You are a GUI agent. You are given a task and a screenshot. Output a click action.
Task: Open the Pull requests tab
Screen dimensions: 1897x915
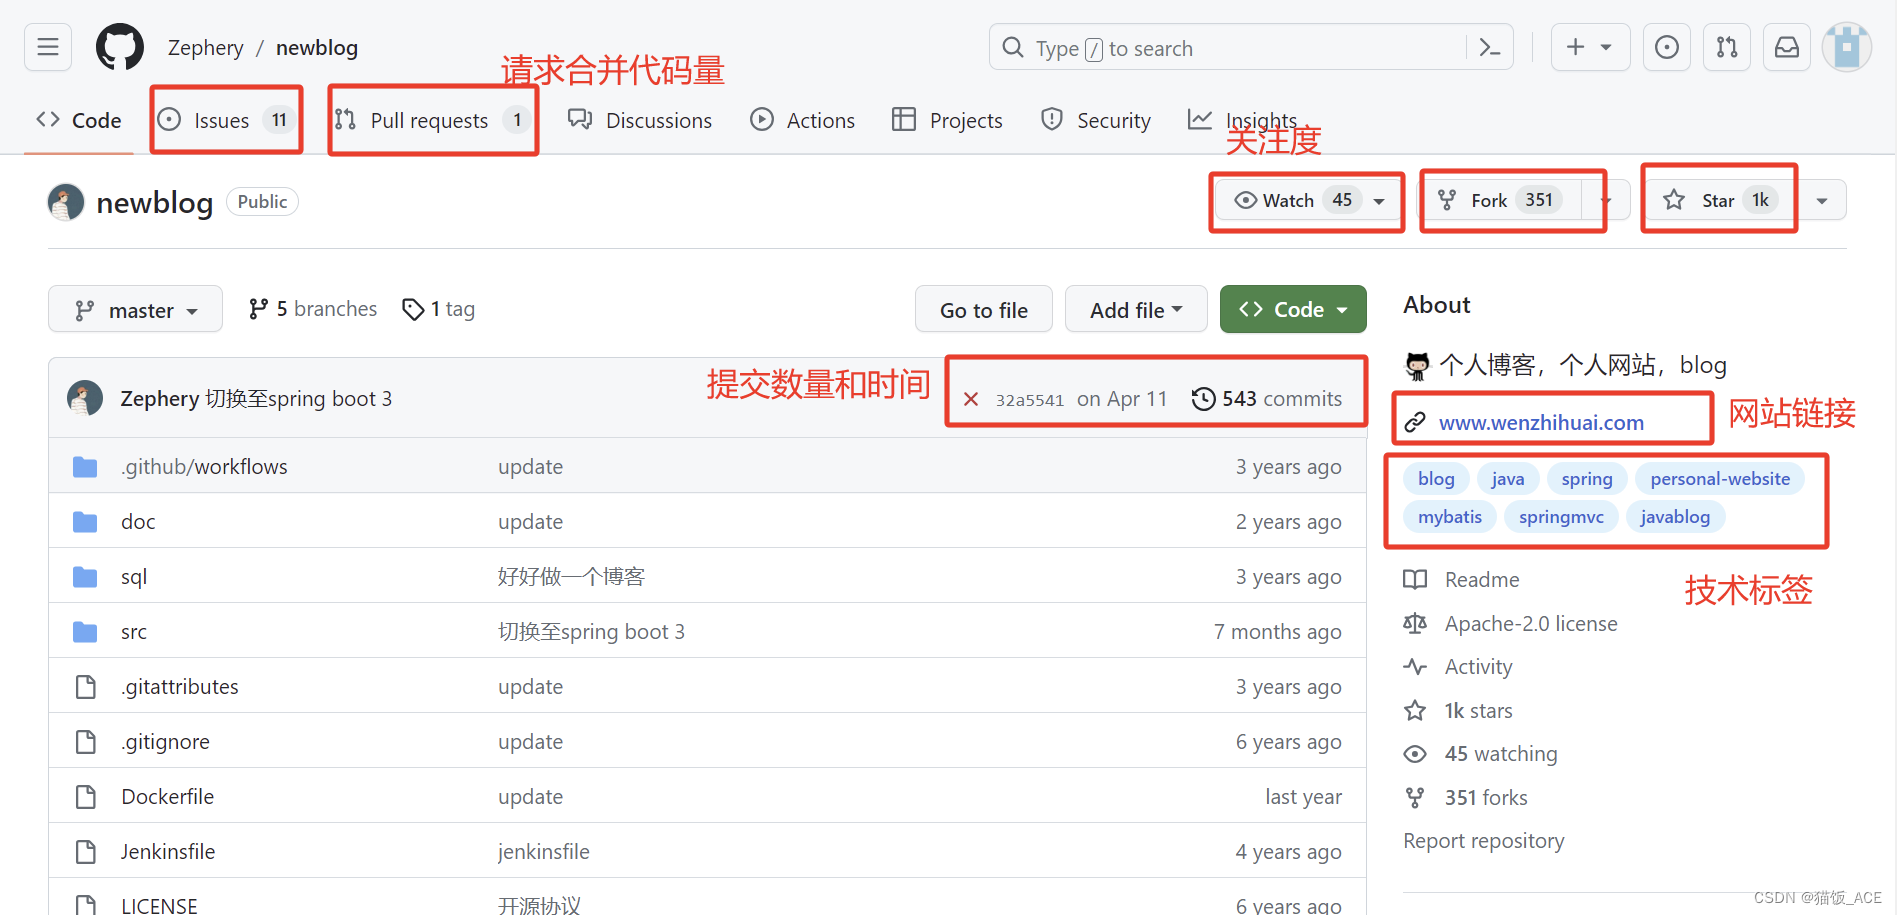(x=433, y=120)
